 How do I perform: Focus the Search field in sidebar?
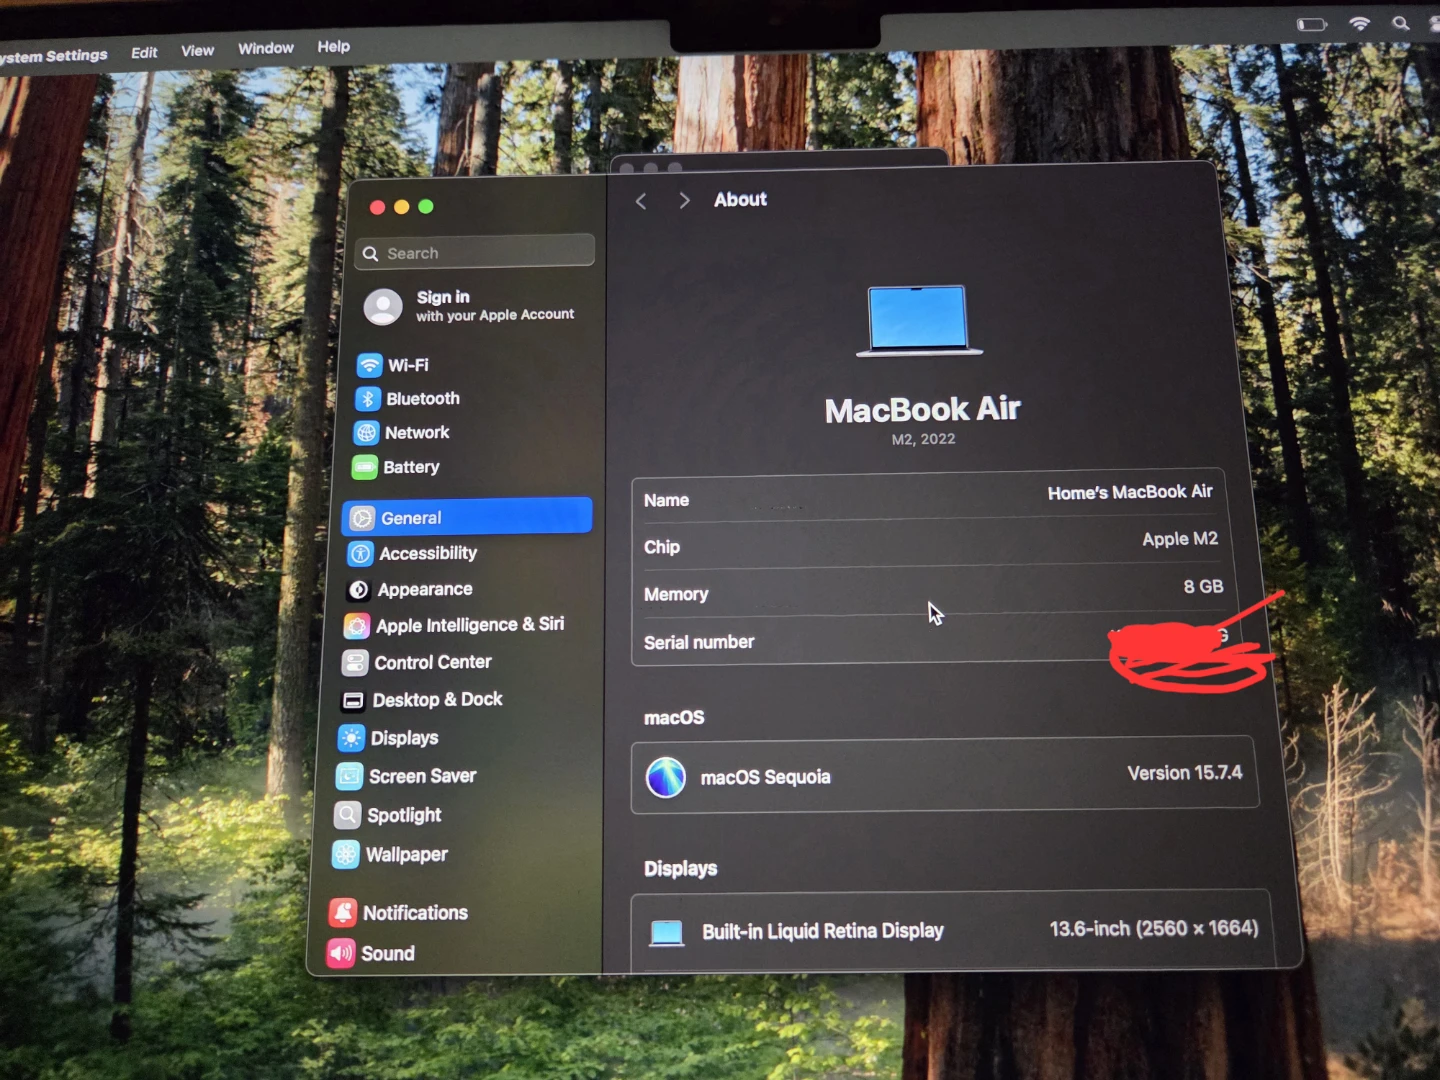tap(475, 252)
